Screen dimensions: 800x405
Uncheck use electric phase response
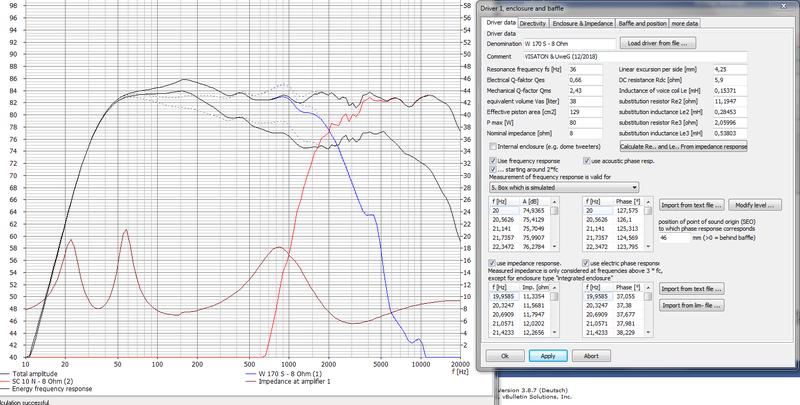coord(585,261)
